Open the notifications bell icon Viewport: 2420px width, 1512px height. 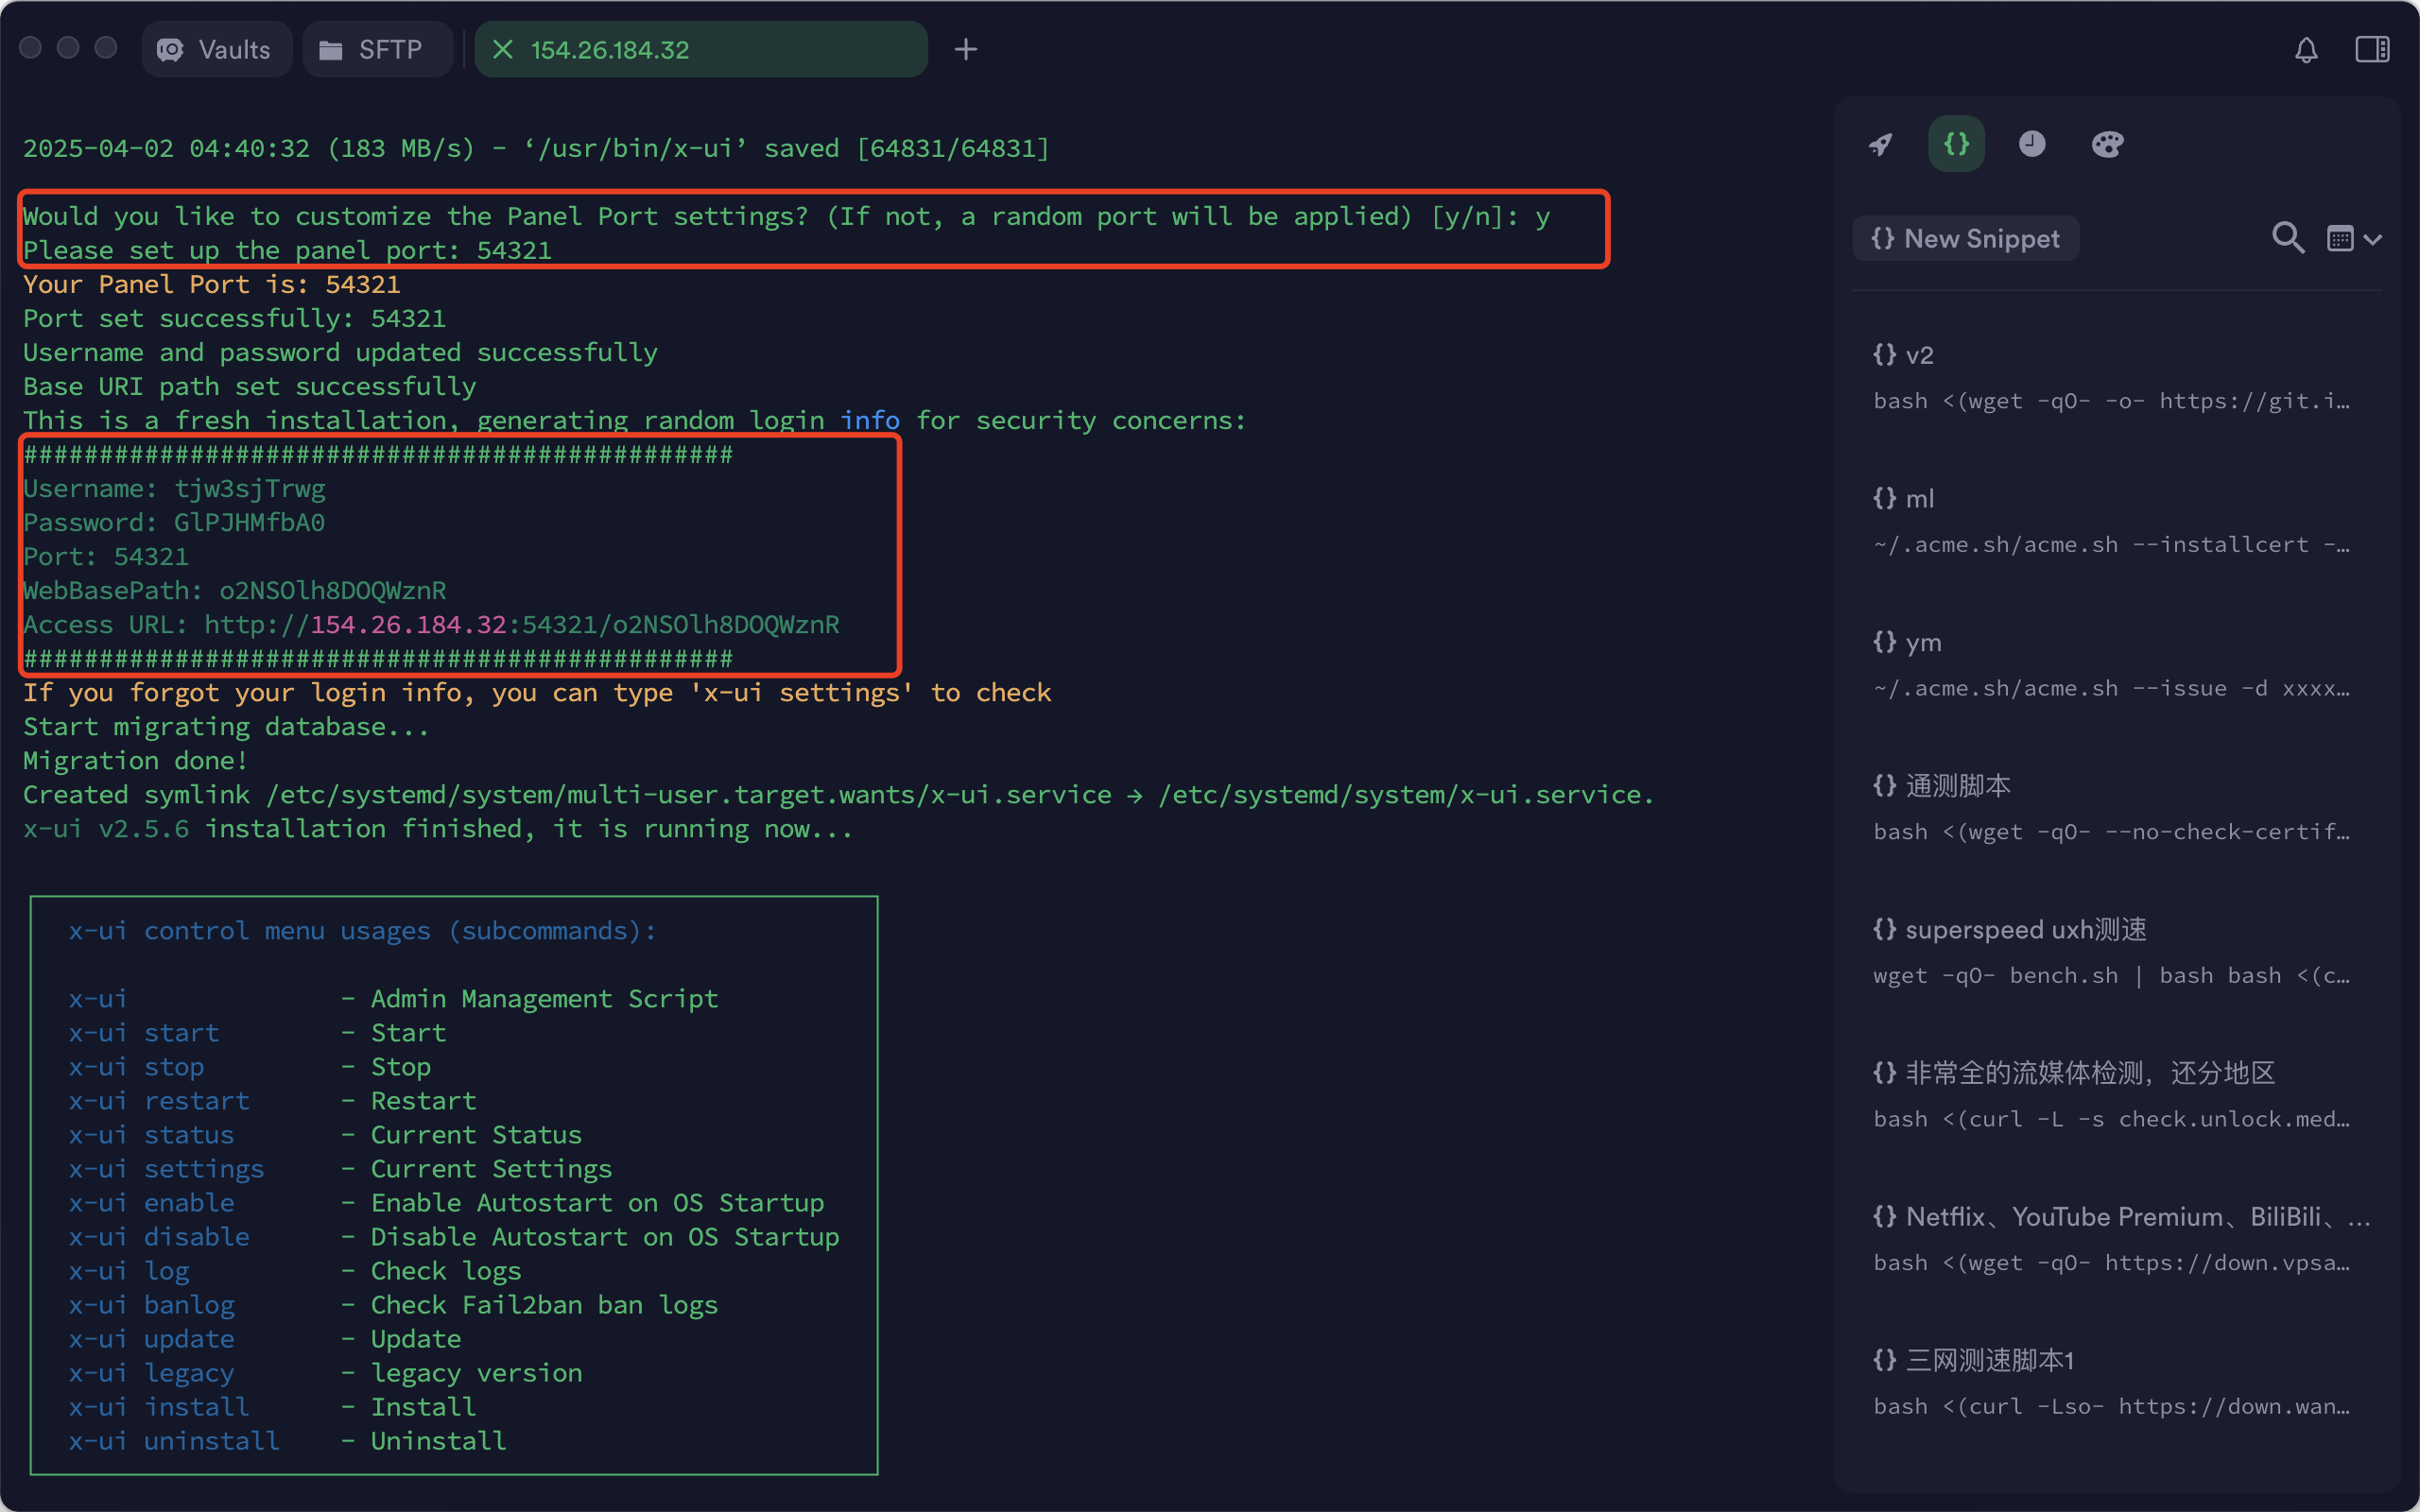(x=2306, y=50)
